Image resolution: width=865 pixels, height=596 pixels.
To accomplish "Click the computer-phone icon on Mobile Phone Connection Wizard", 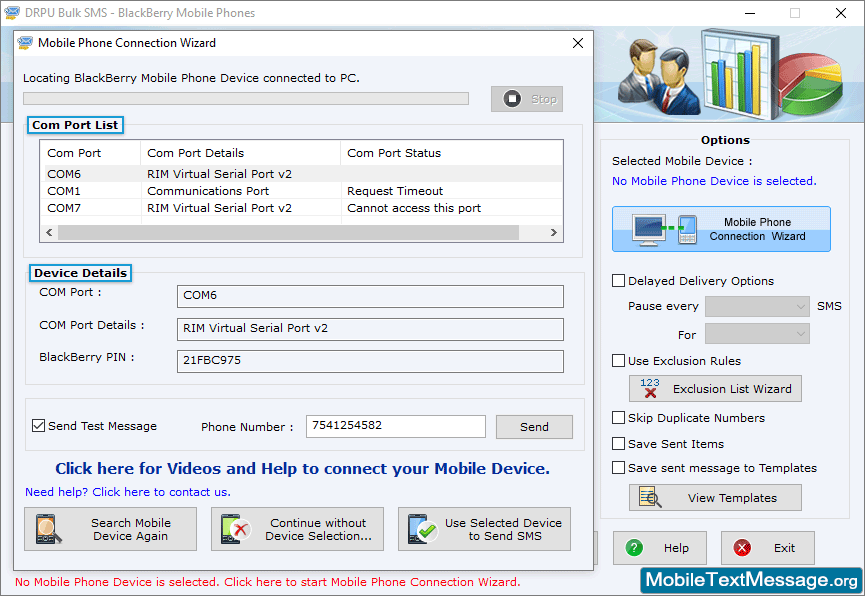I will click(x=665, y=230).
